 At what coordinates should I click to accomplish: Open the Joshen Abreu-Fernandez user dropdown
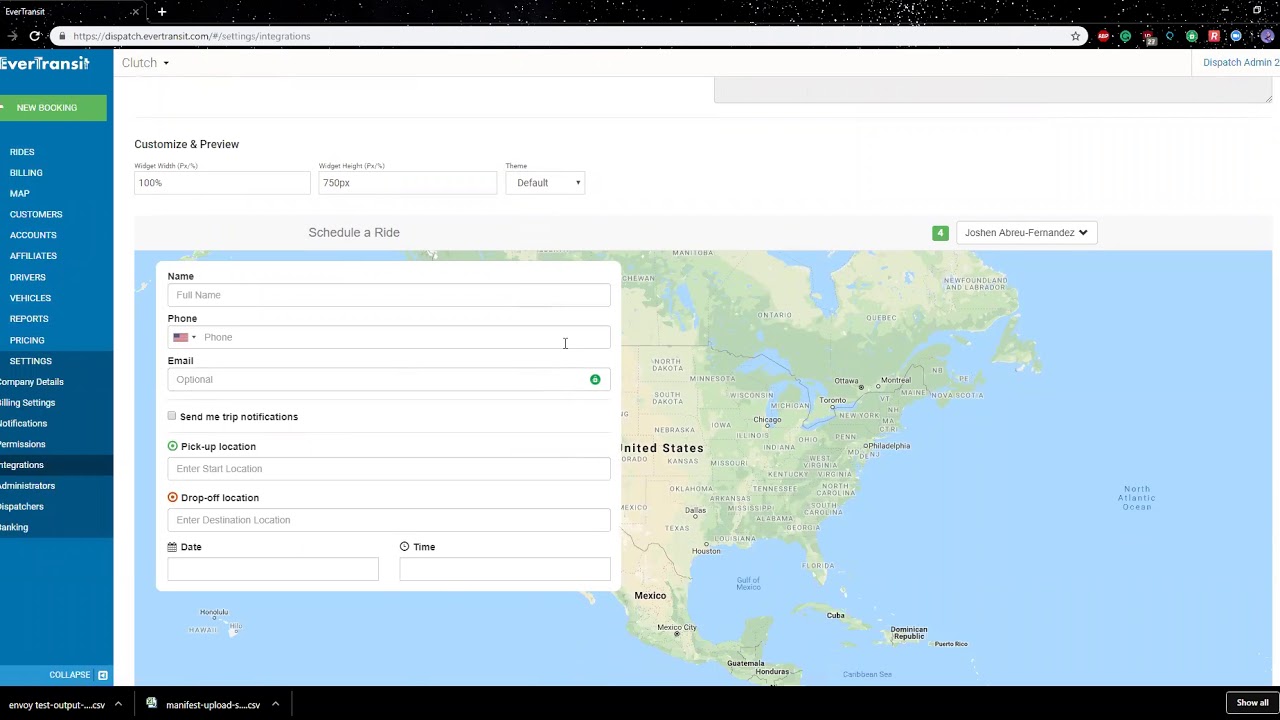tap(1026, 233)
